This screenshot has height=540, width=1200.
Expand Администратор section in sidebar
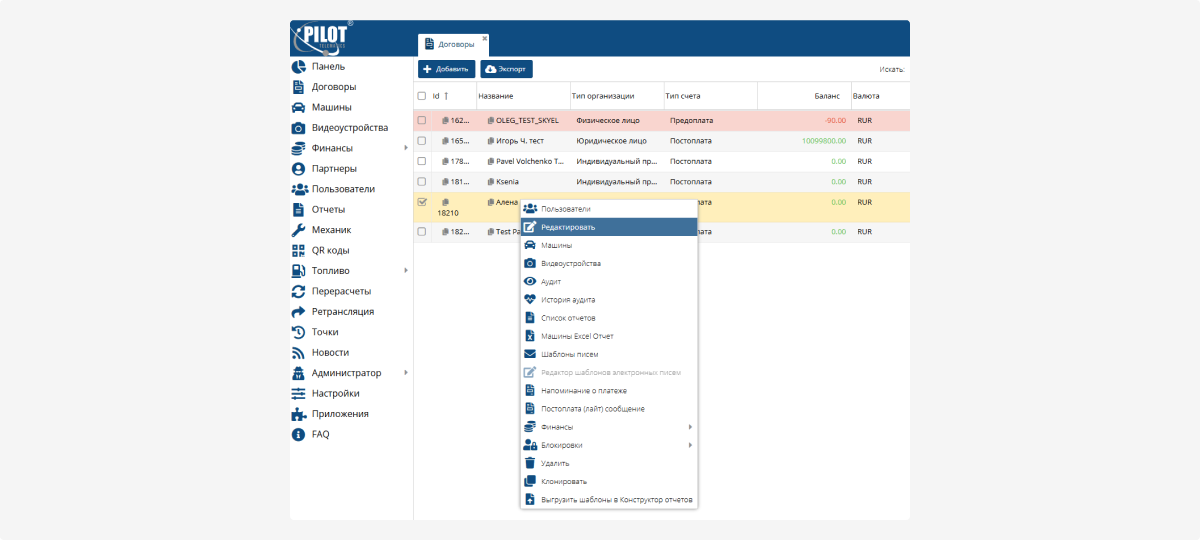coord(350,373)
